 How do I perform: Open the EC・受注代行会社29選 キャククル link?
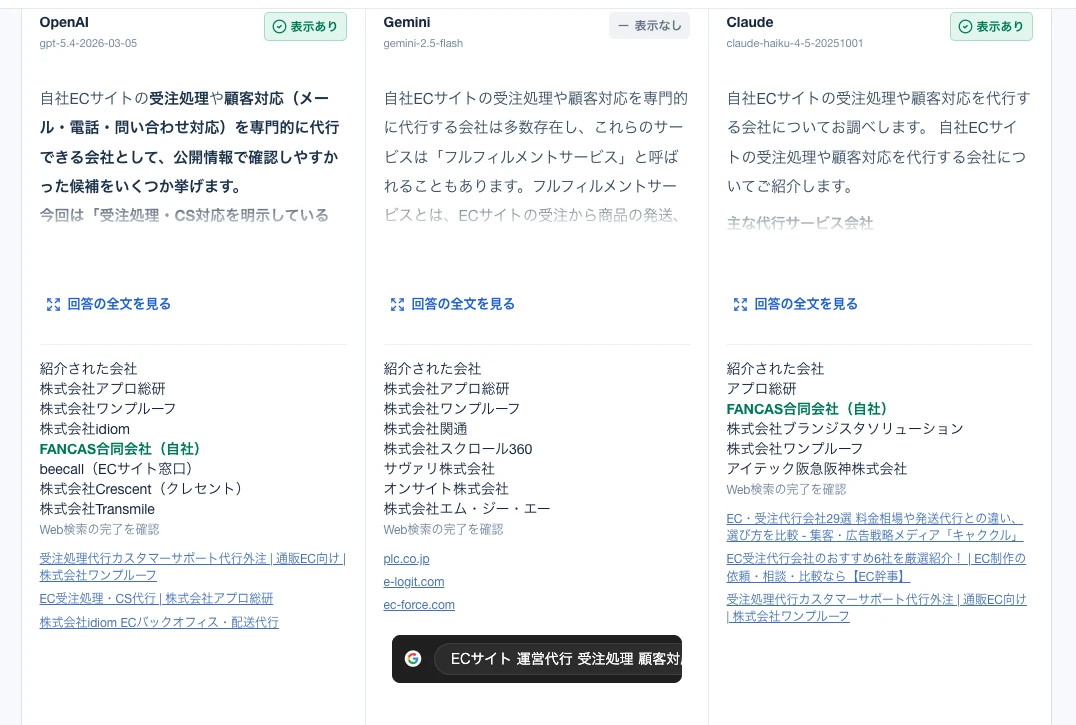coord(875,526)
